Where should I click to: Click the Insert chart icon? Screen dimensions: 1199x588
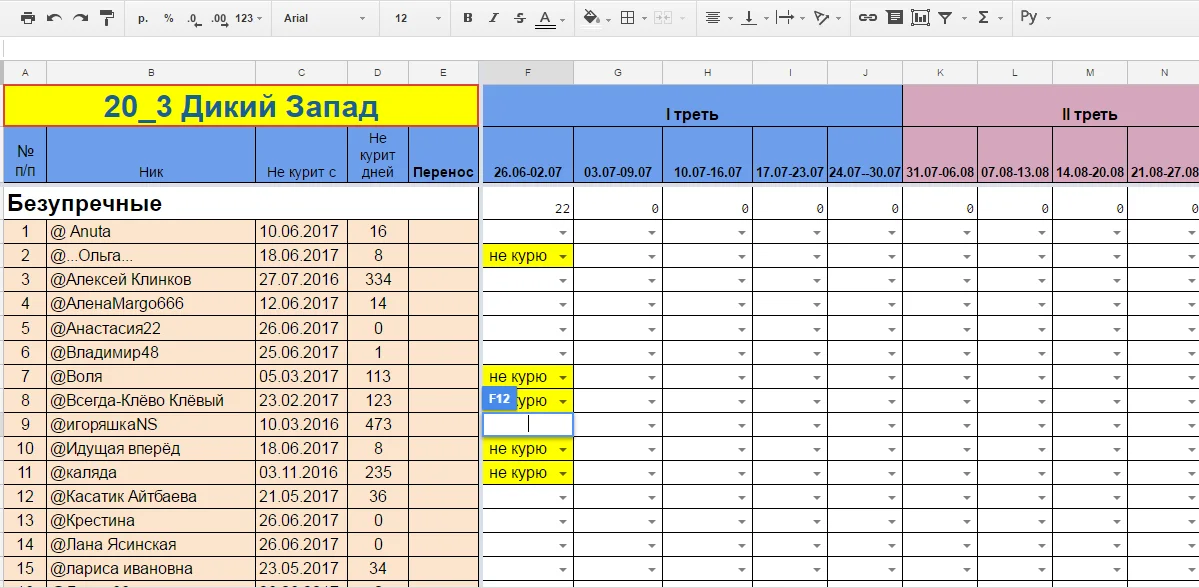(x=920, y=18)
